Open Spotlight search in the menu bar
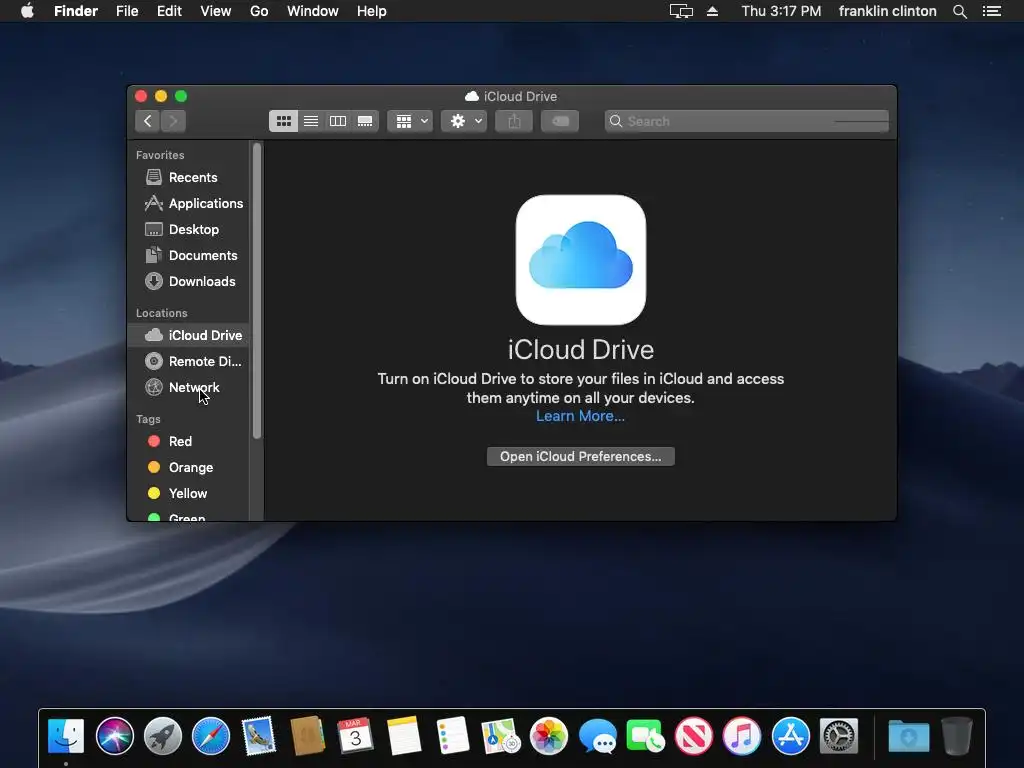Viewport: 1024px width, 768px height. (959, 11)
